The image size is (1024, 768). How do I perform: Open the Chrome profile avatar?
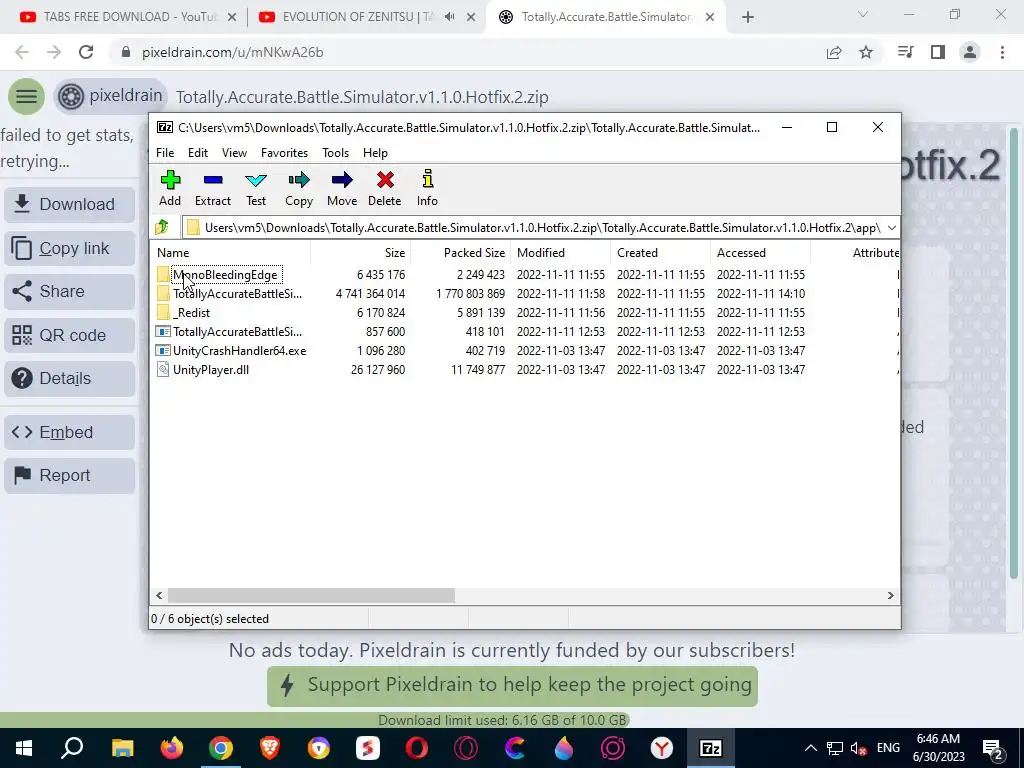(970, 52)
